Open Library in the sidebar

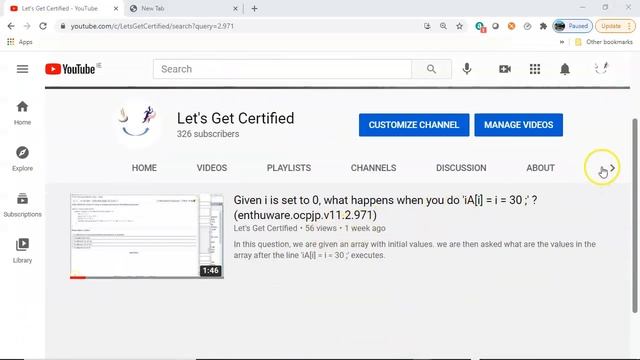(x=22, y=251)
